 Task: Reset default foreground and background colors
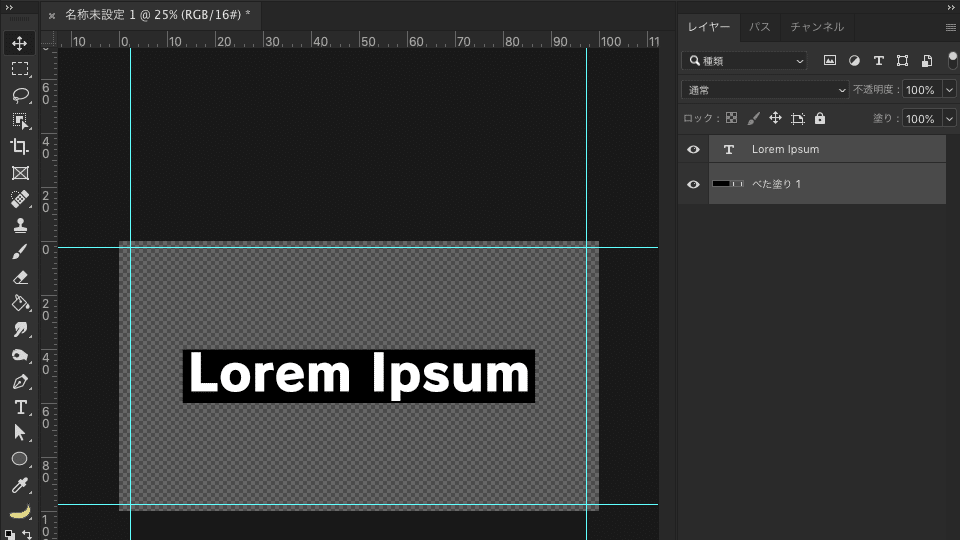(10, 535)
